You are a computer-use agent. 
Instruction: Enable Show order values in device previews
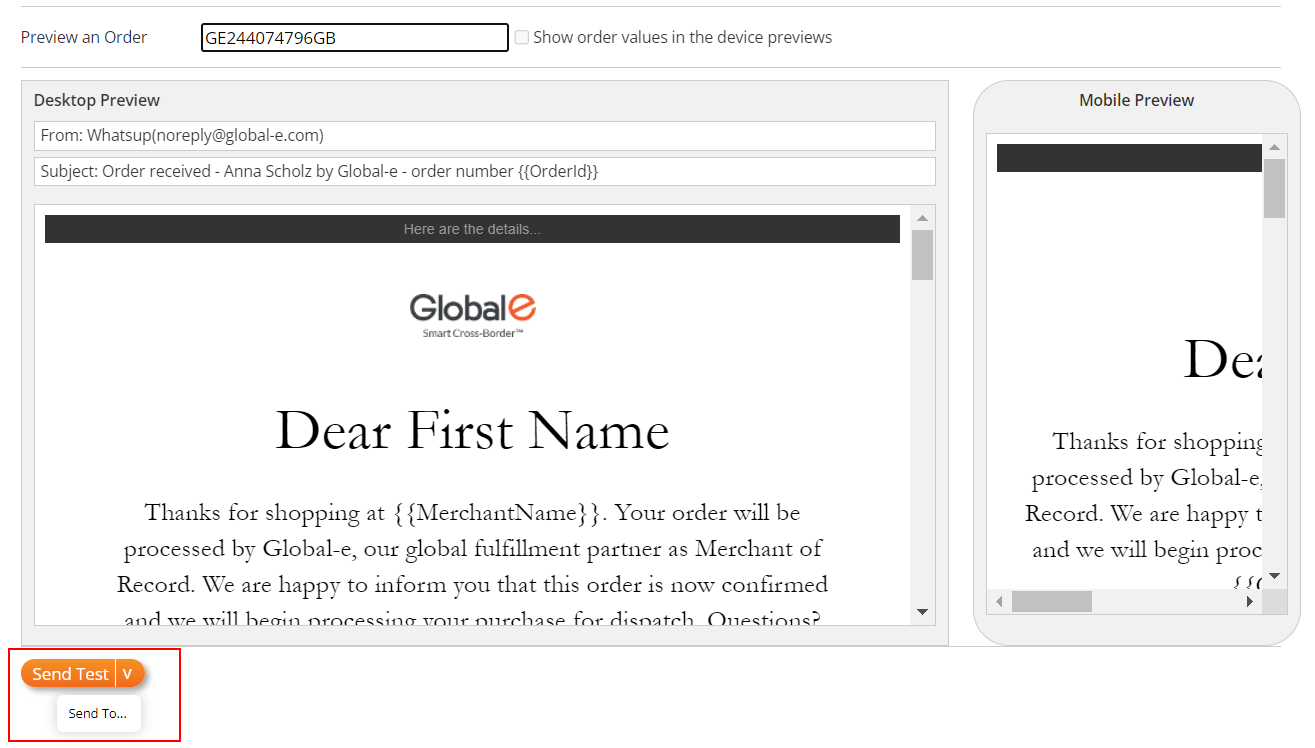[522, 38]
